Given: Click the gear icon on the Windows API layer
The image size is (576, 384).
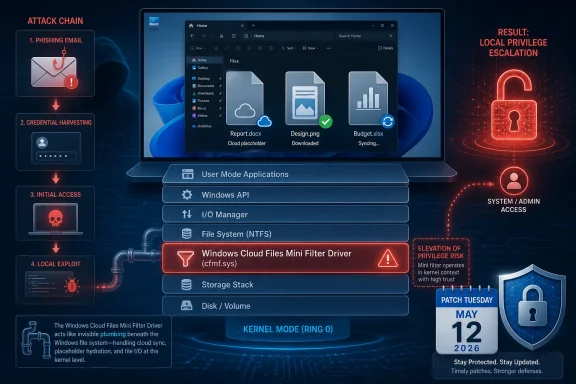Looking at the screenshot, I should tap(187, 195).
